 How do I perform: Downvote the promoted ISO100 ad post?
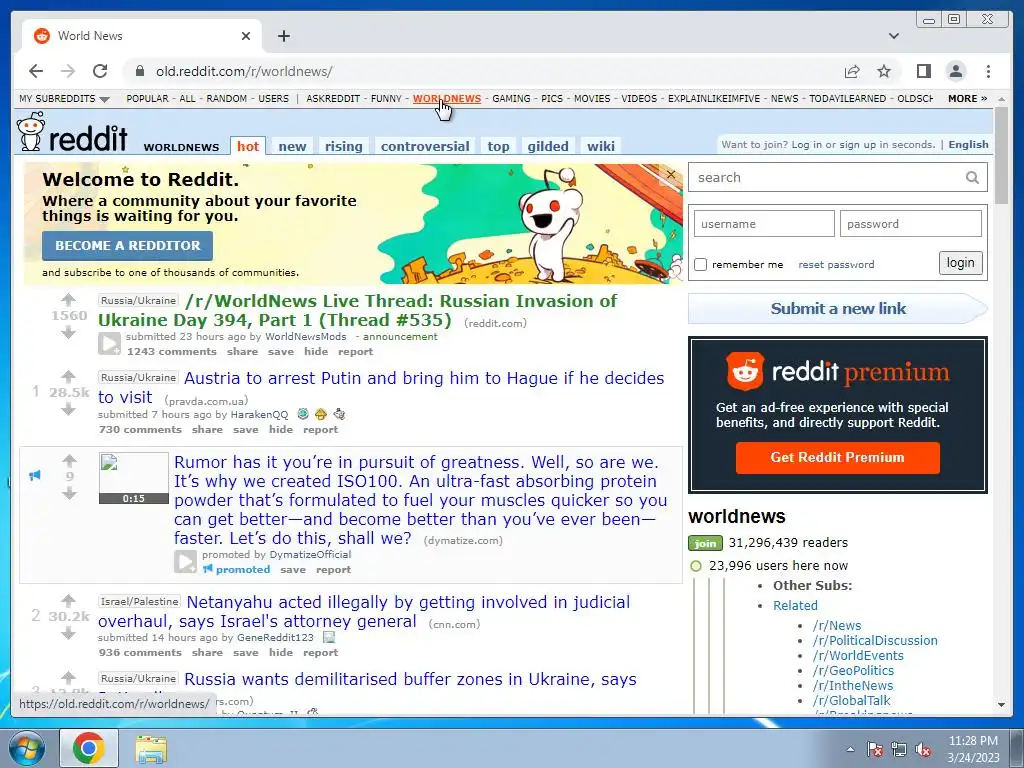pos(69,494)
